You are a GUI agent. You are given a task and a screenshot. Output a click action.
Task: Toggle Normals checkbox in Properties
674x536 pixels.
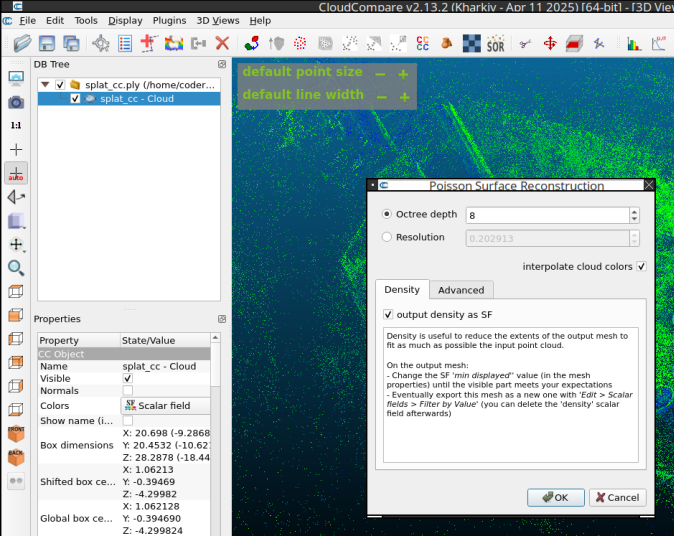point(127,392)
